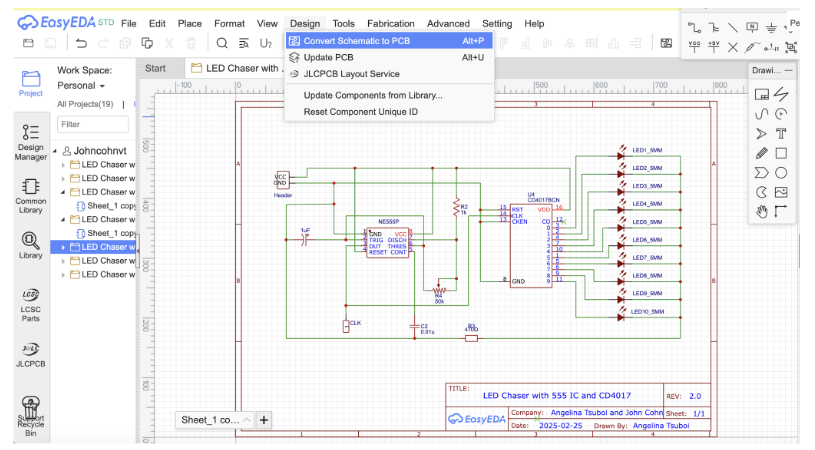The image size is (815, 450).
Task: Collapse the Johncohnvt project tree
Action: coord(55,151)
